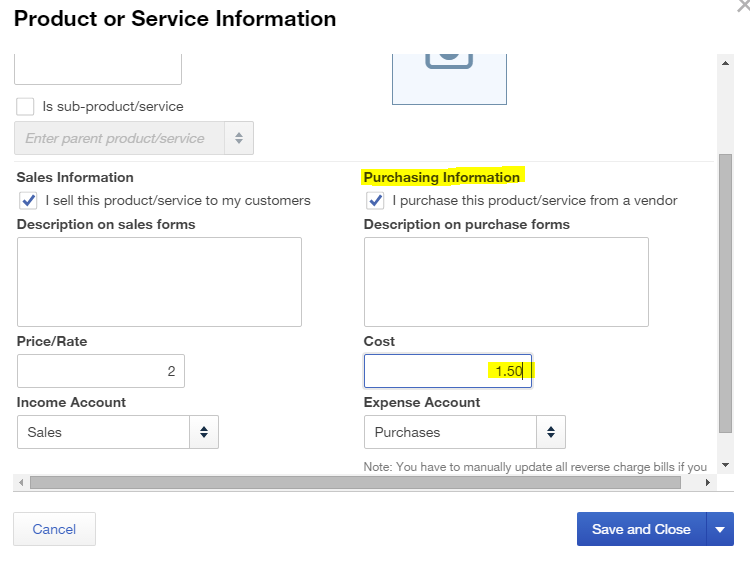Screen dimensions: 750x562
Task: Open Save and Close split arrow menu
Action: pyautogui.click(x=720, y=529)
